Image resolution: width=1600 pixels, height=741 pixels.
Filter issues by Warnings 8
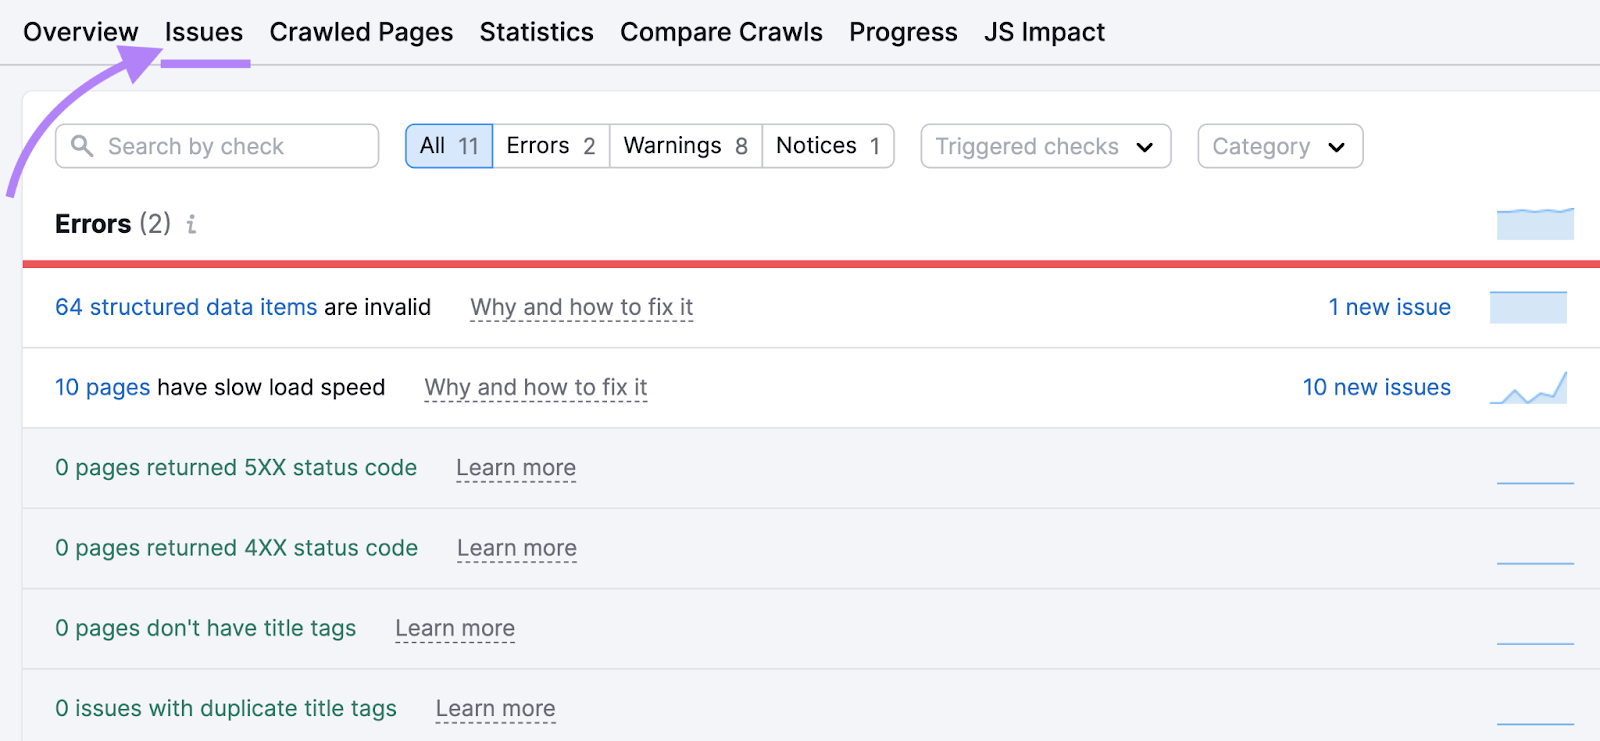686,146
